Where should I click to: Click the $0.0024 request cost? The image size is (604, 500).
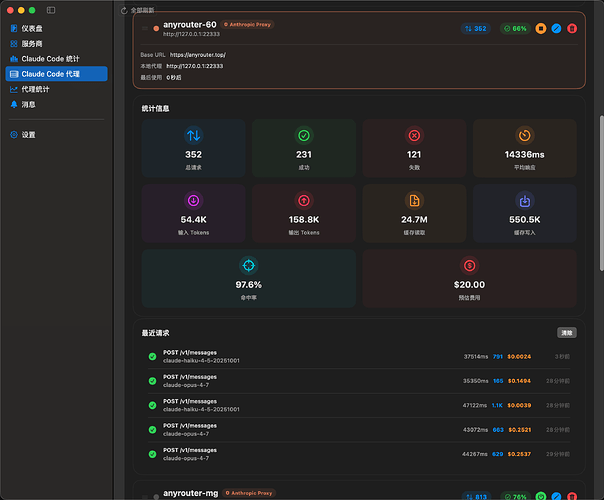[x=519, y=357]
